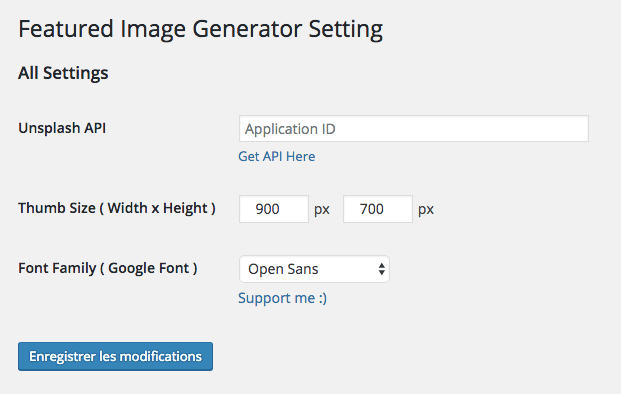
Task: Open the Open Sans font family dropdown
Action: click(314, 269)
